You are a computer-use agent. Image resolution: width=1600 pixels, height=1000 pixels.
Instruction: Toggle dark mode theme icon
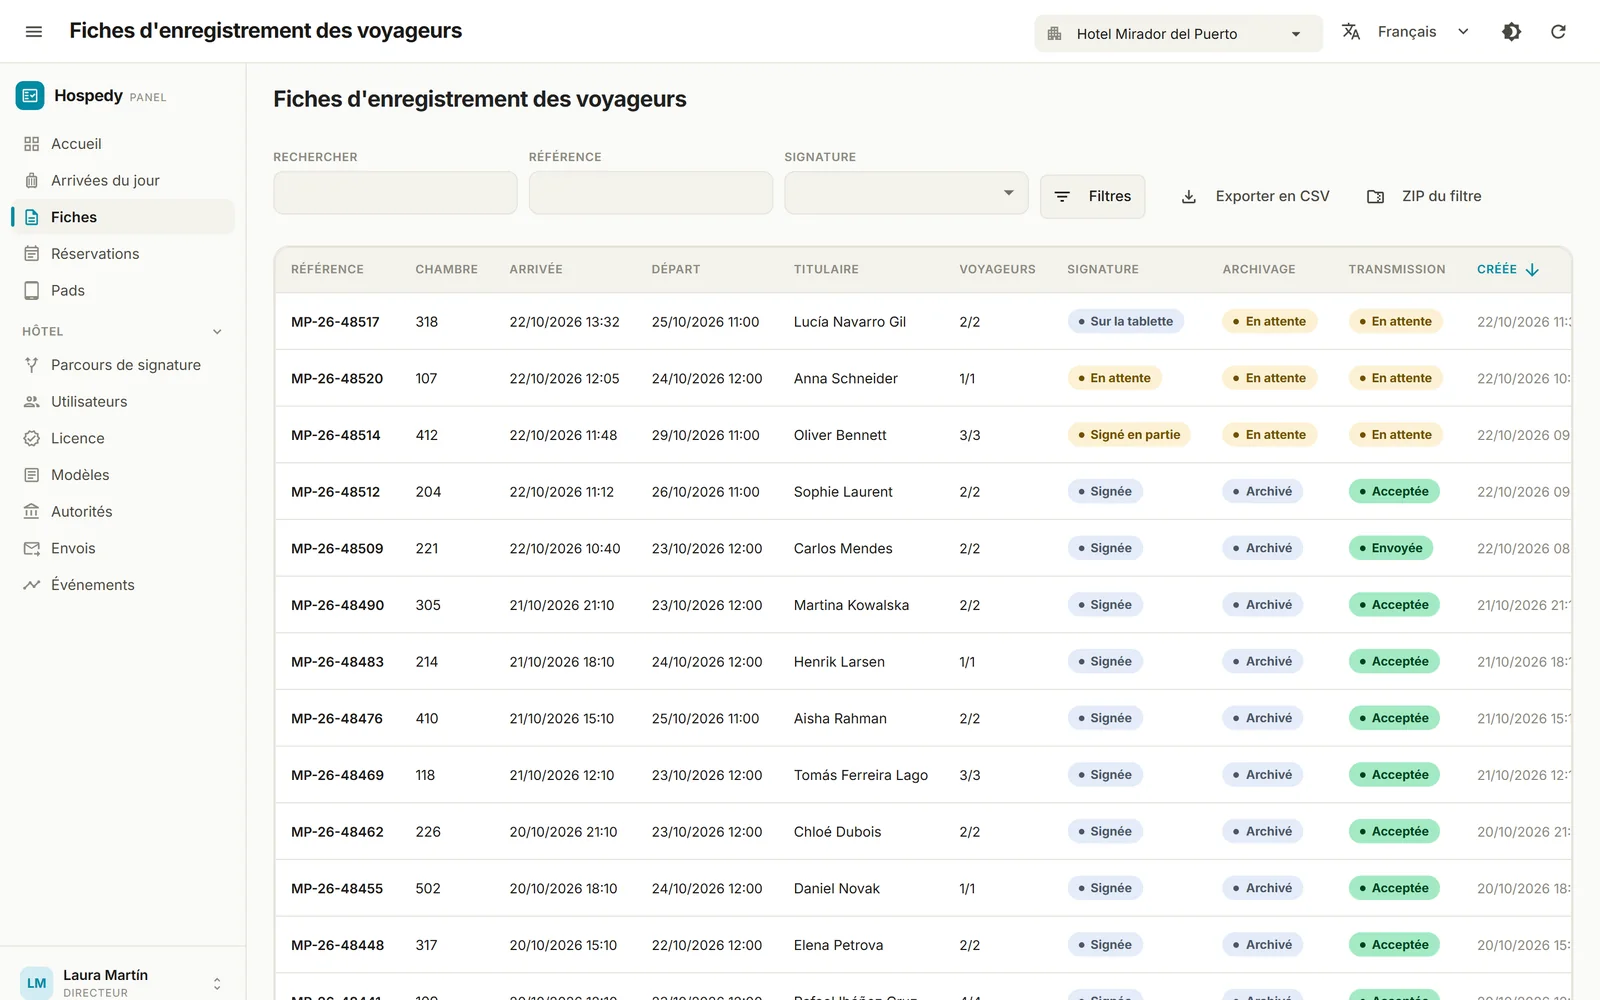click(x=1511, y=32)
